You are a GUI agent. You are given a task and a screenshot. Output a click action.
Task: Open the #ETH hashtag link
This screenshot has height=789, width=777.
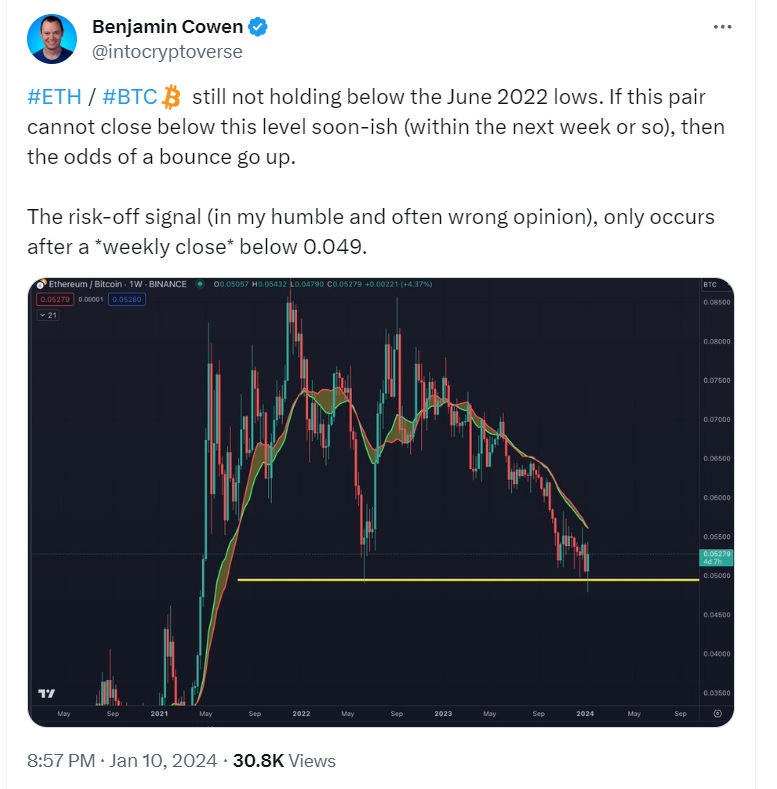pos(54,97)
